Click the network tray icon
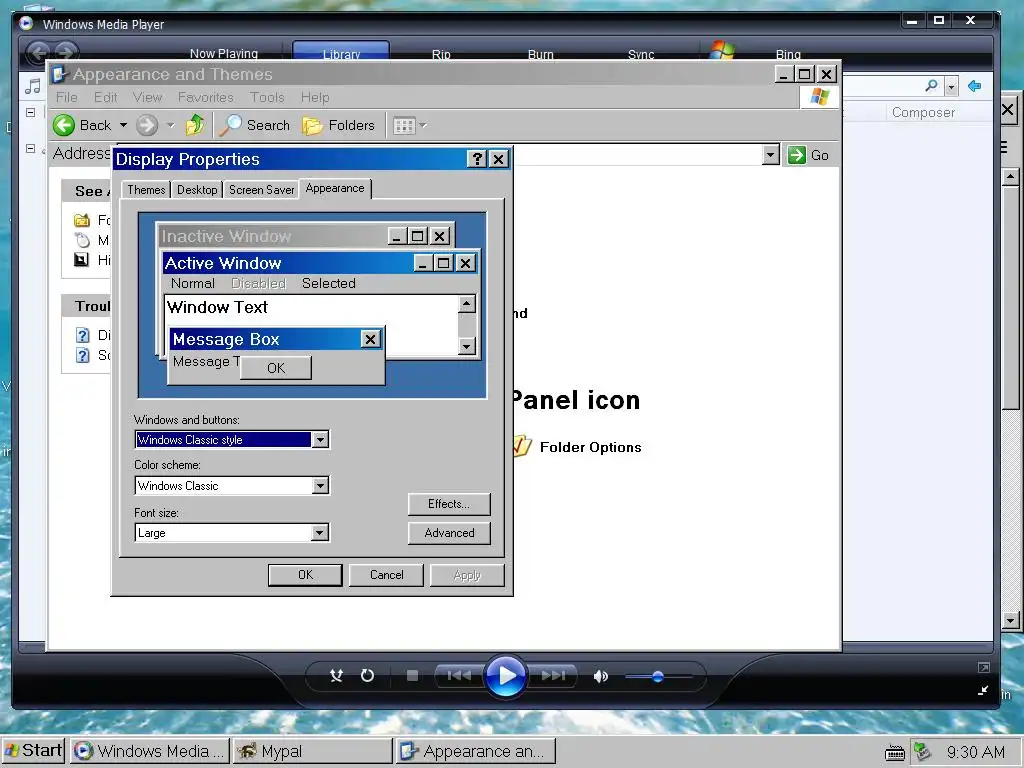 tap(922, 752)
